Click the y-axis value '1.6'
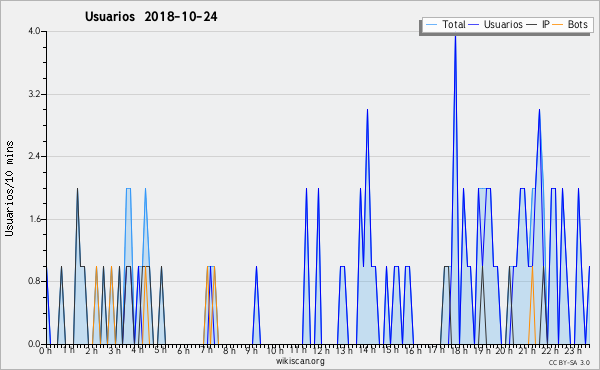The height and width of the screenshot is (370, 600). [34, 219]
